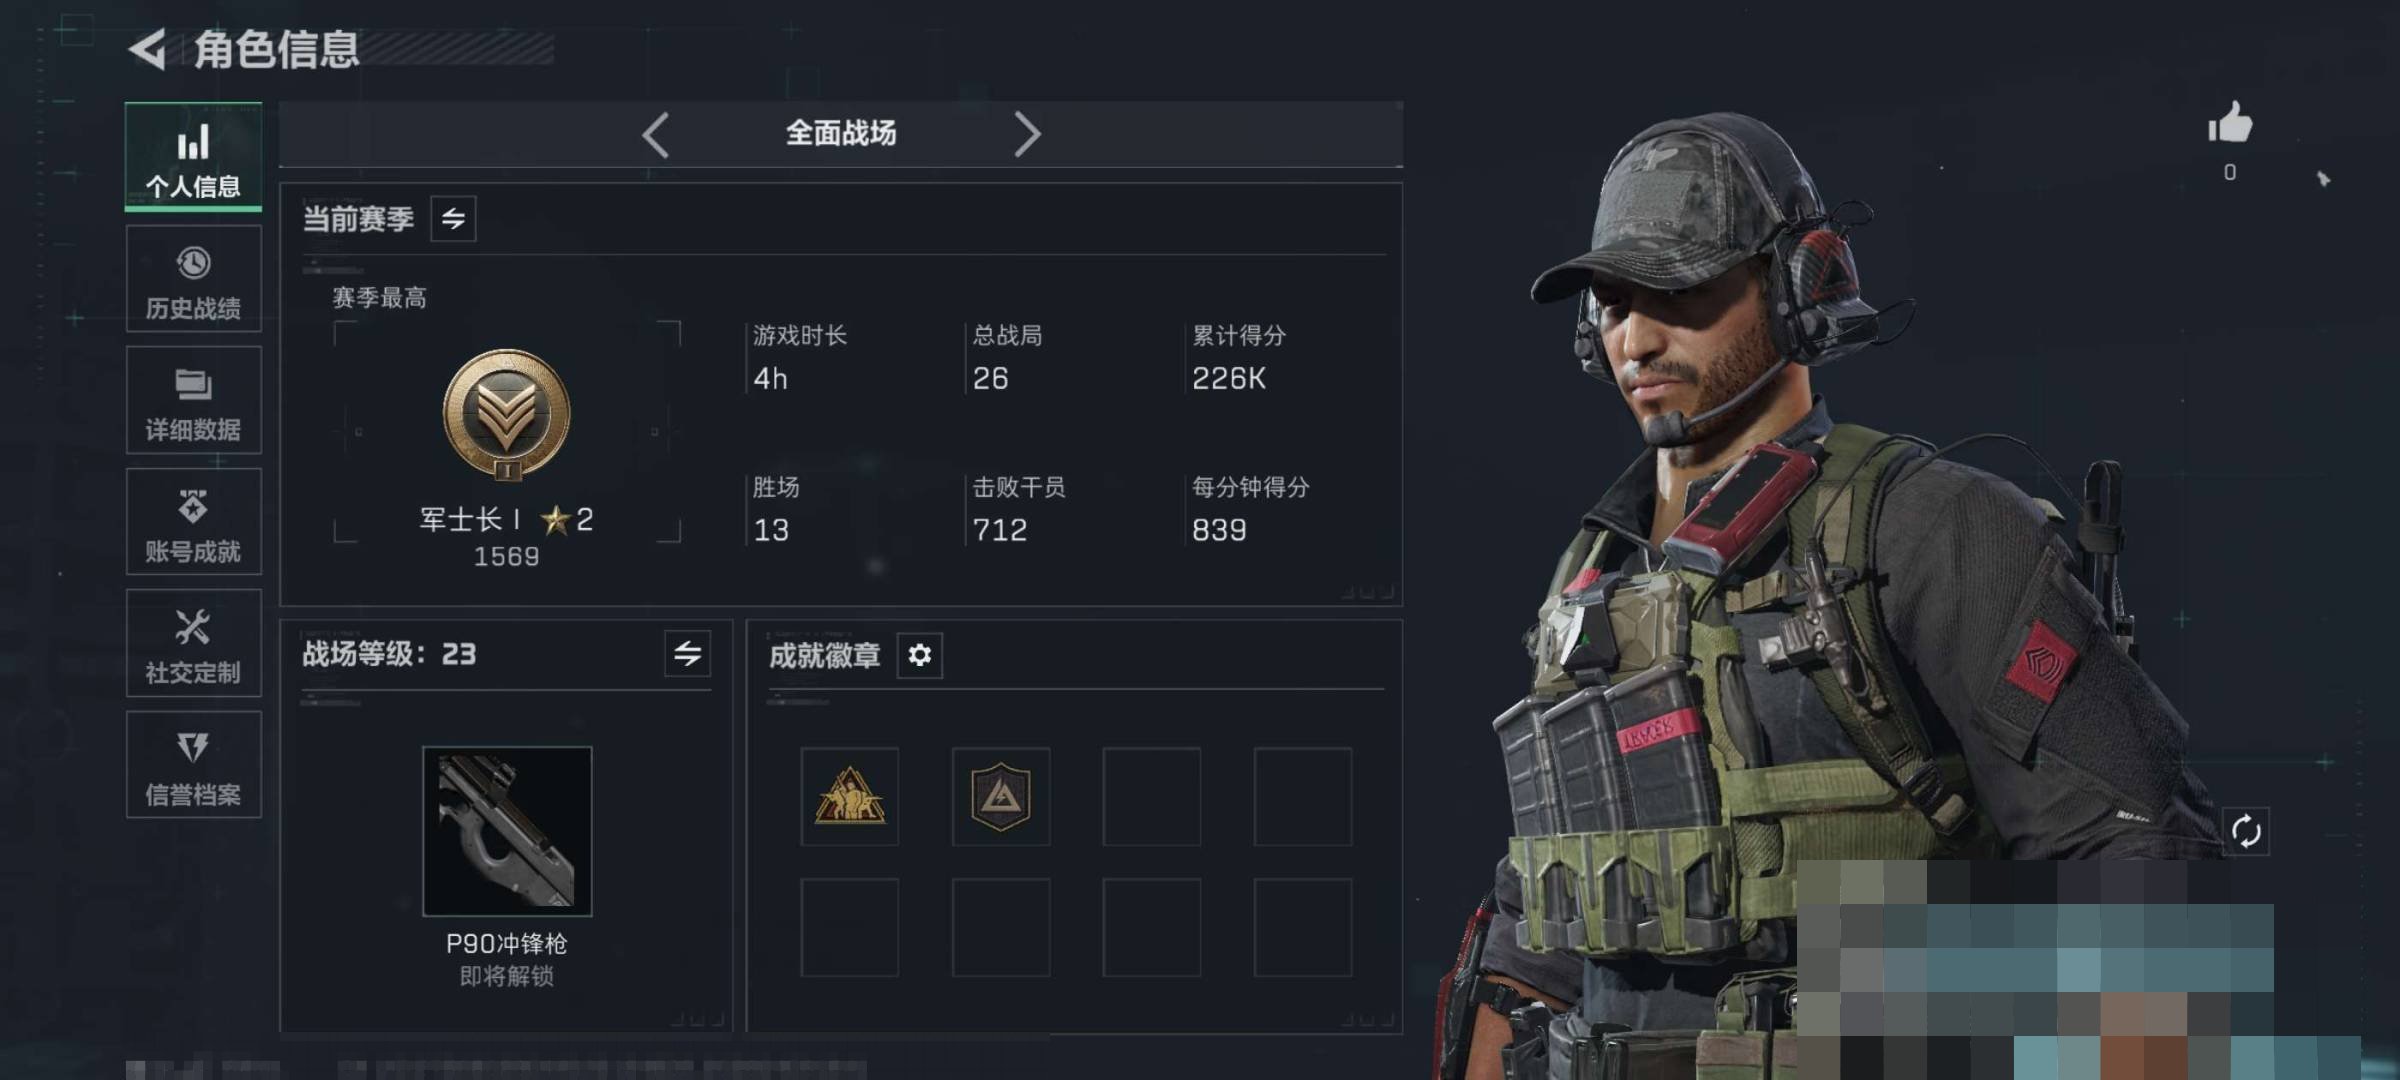Open the 详细数据 tab

[194, 400]
